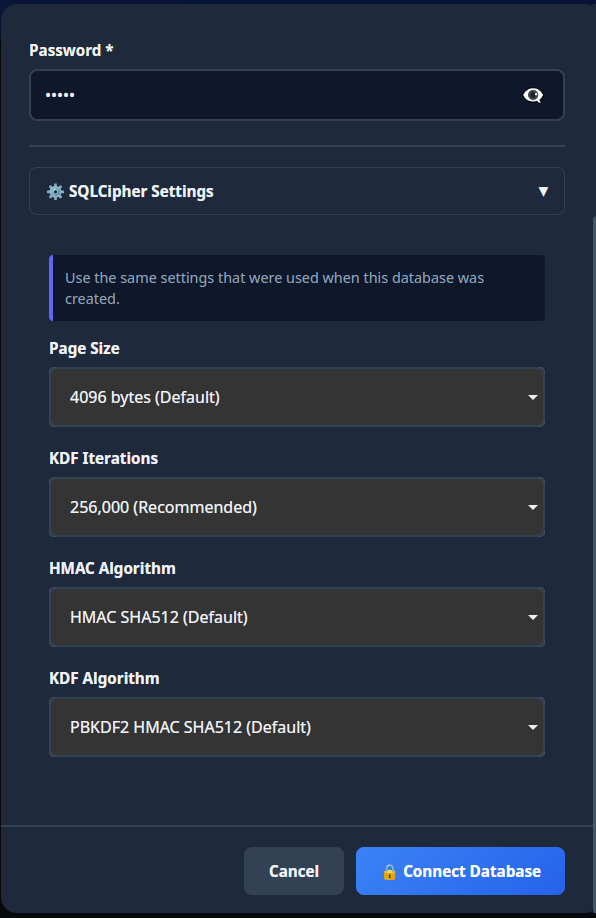This screenshot has width=596, height=918.
Task: Click the gear icon beside SQLCipher Settings
Action: point(60,190)
